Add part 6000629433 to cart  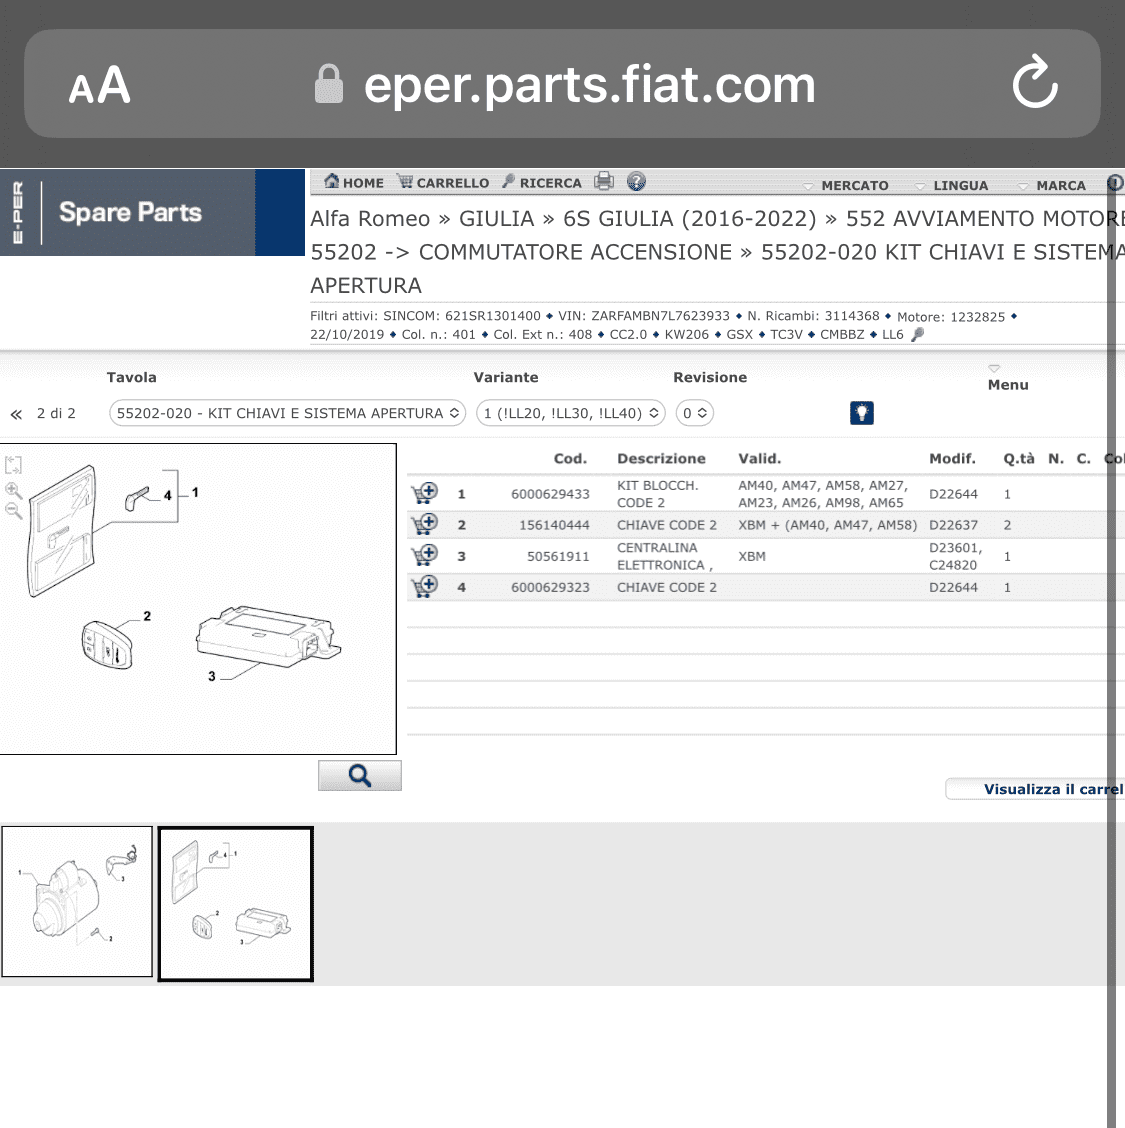pyautogui.click(x=424, y=494)
